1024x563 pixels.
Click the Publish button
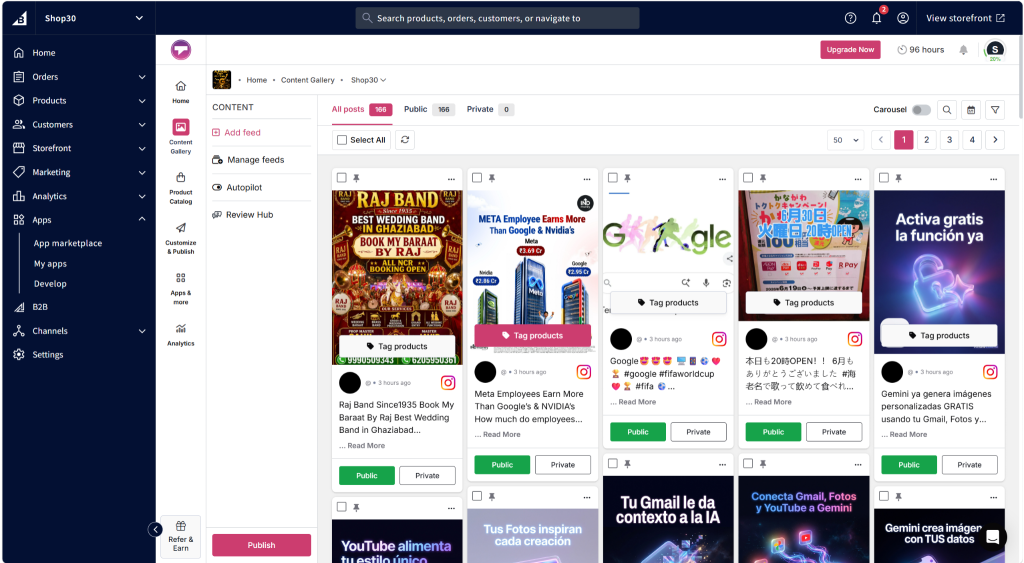tap(261, 545)
